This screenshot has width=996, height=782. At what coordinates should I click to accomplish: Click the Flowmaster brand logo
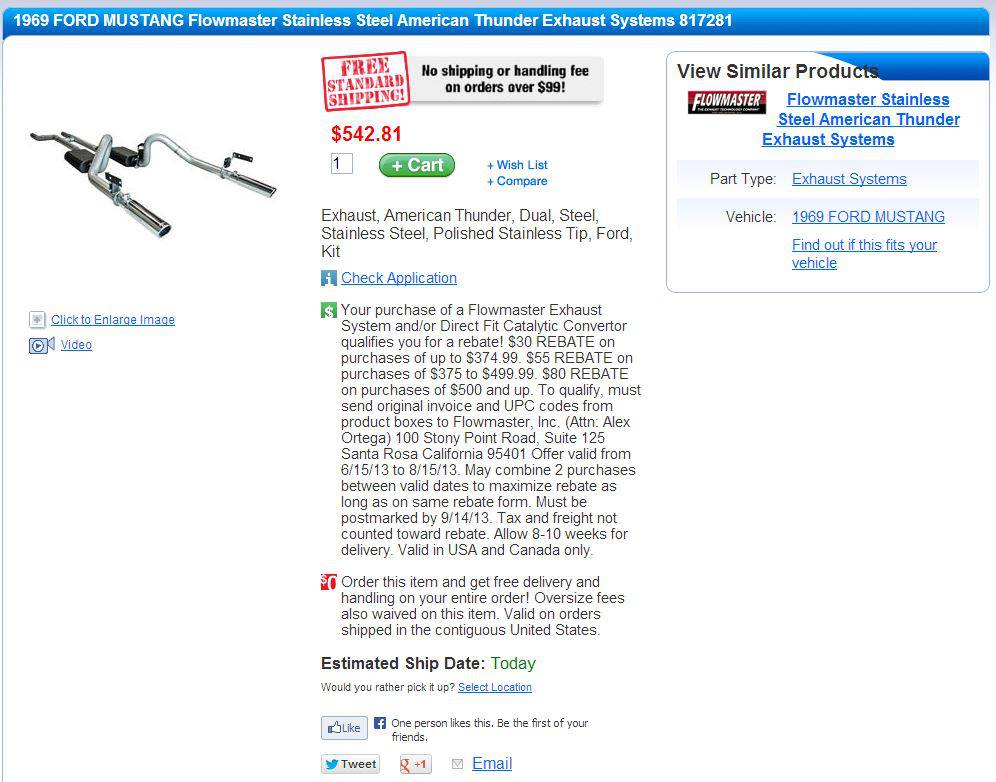pos(727,102)
